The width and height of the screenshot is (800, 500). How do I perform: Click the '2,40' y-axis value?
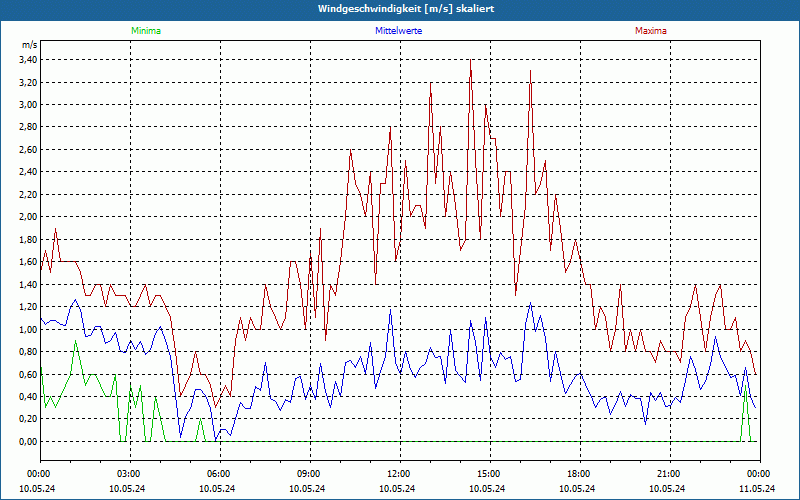tap(29, 172)
